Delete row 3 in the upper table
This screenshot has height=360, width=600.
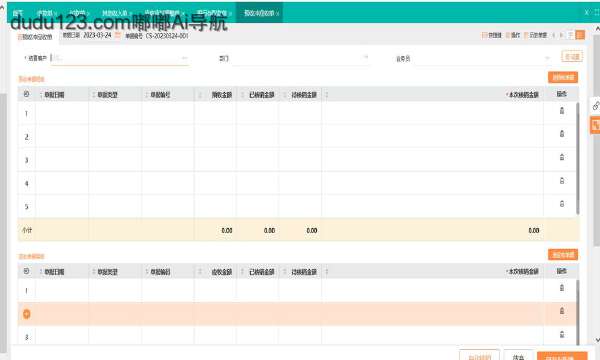[x=562, y=157]
